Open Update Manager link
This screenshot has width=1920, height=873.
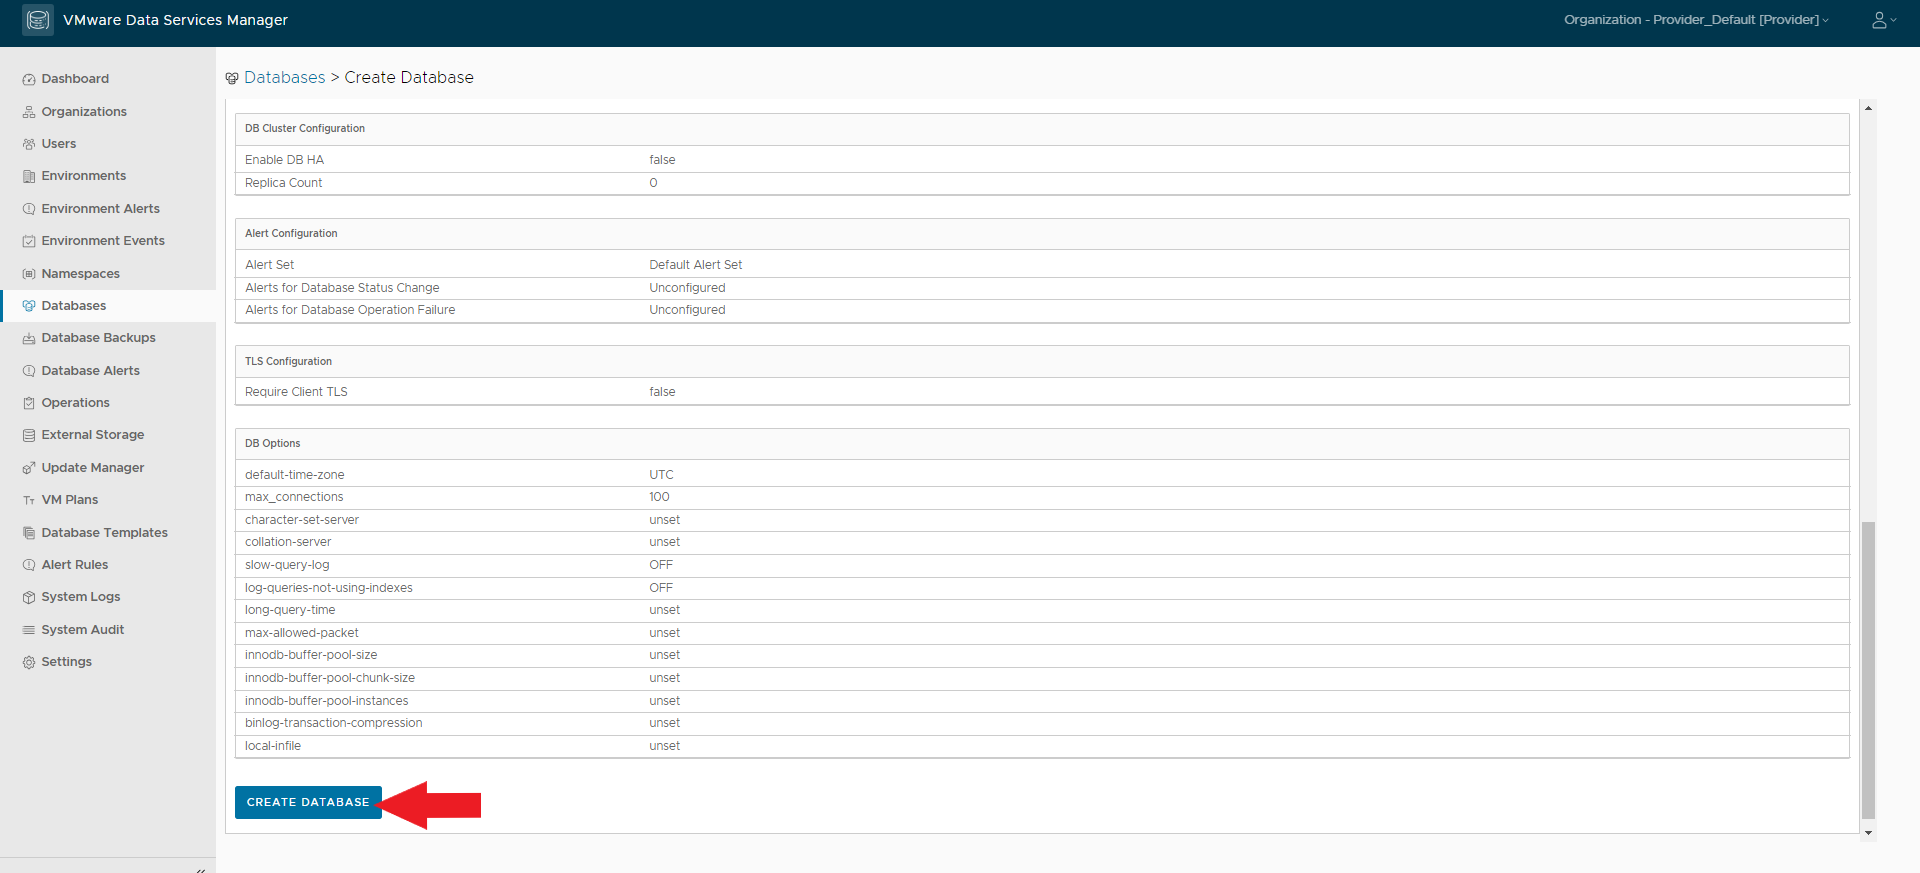(x=92, y=468)
